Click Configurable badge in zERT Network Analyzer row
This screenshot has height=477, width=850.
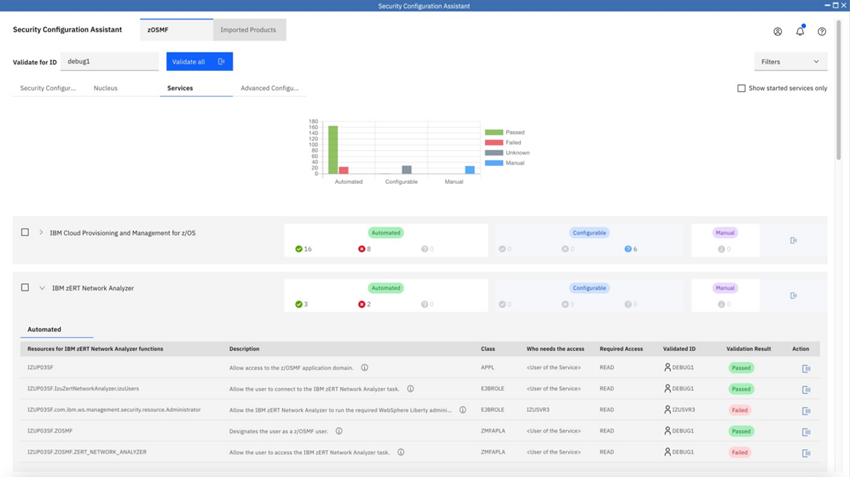(589, 288)
